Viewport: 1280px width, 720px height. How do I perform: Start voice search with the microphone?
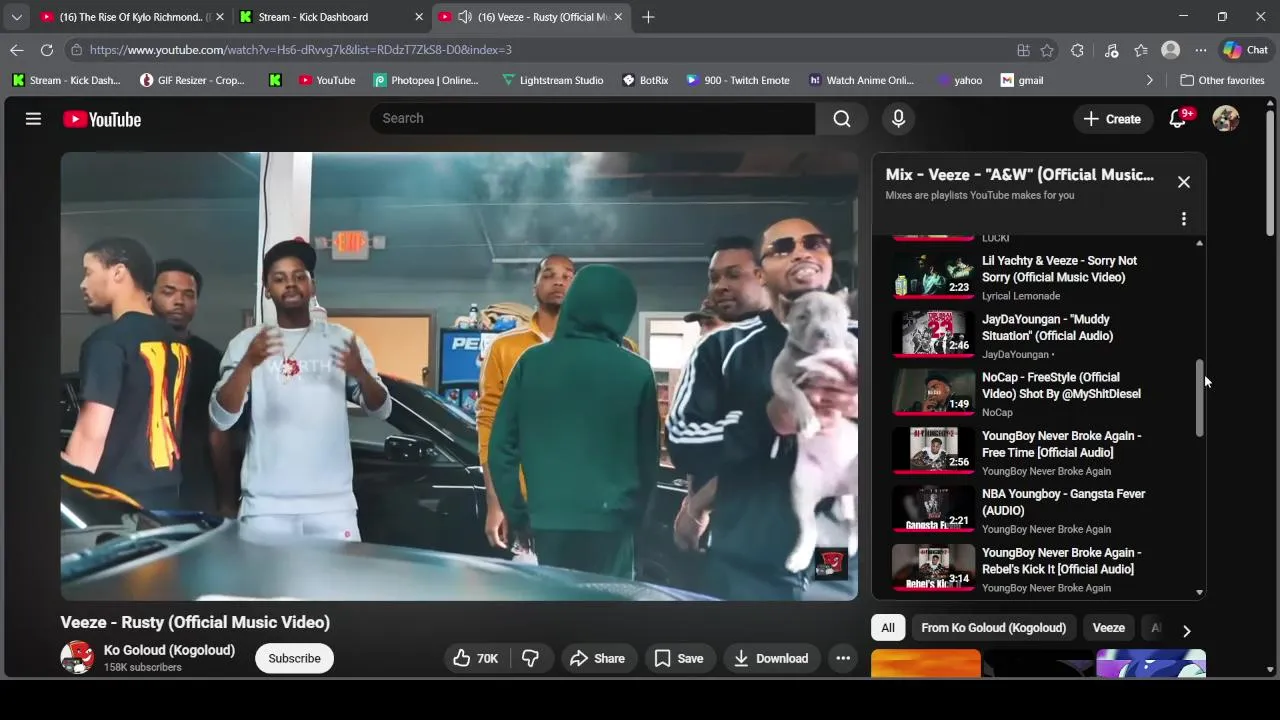tap(898, 119)
